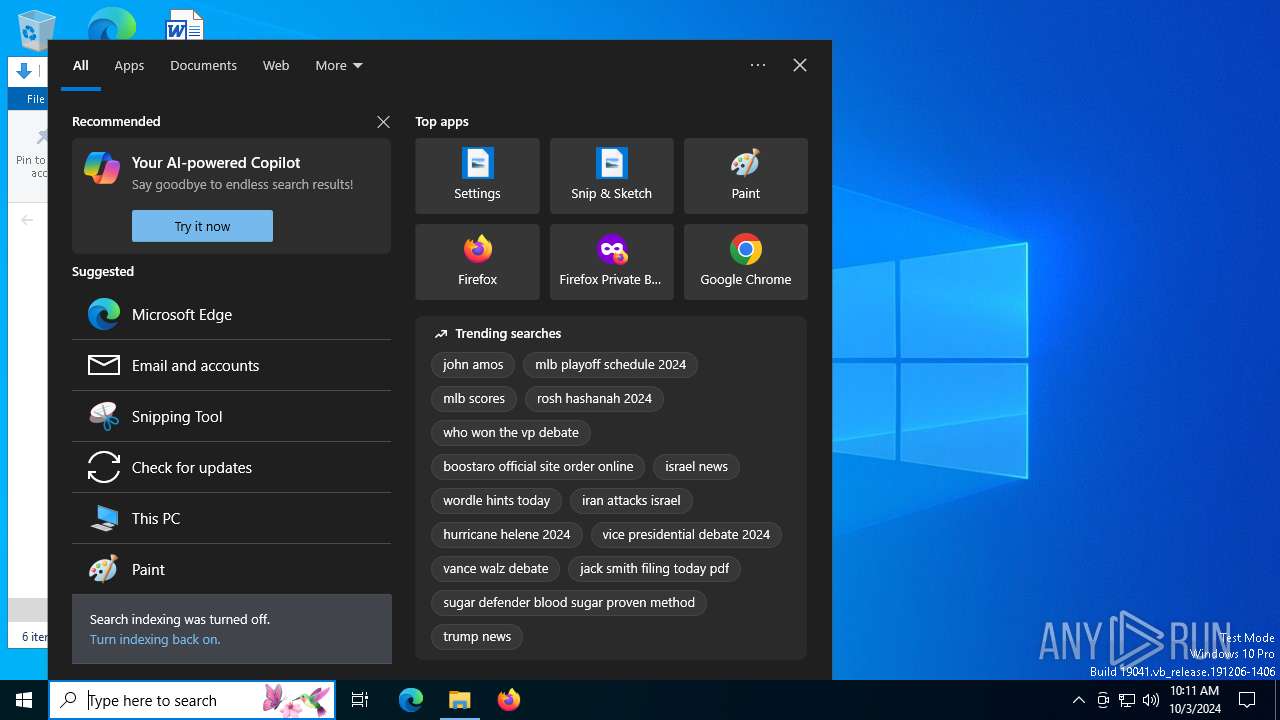This screenshot has width=1280, height=720.
Task: Open the notification center
Action: point(1247,700)
